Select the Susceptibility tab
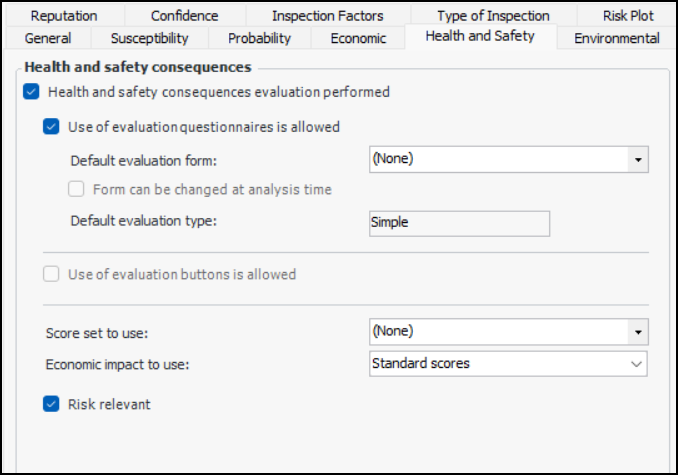678x475 pixels. point(149,38)
